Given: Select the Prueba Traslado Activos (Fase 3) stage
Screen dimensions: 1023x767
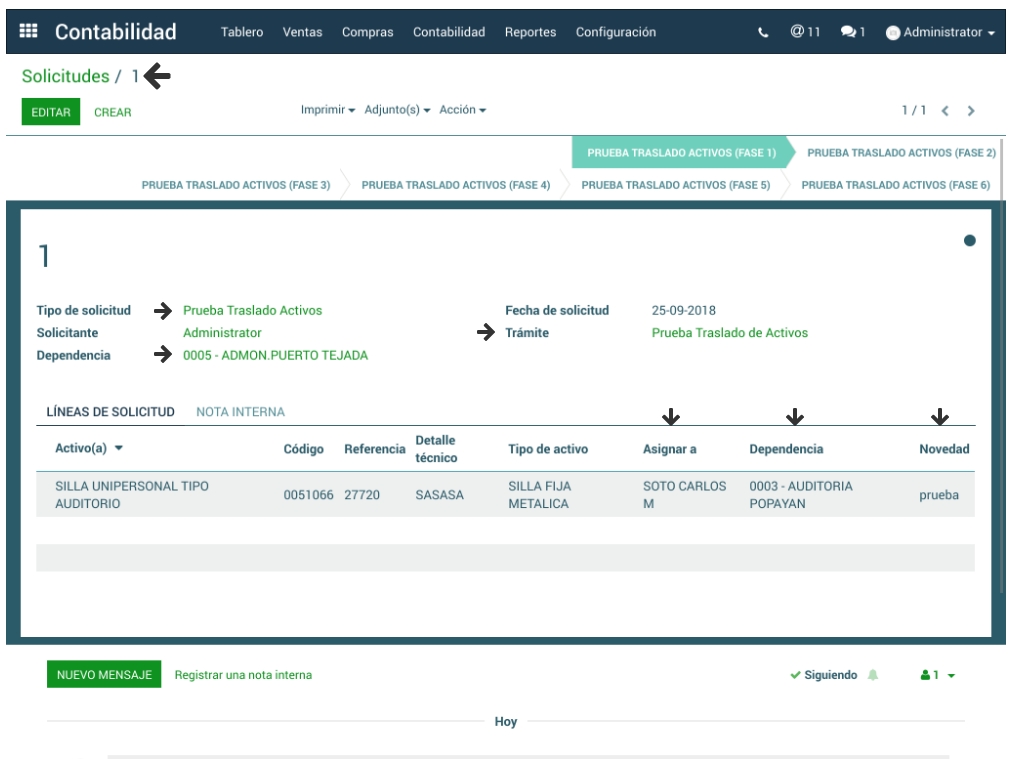Looking at the screenshot, I should pos(236,185).
